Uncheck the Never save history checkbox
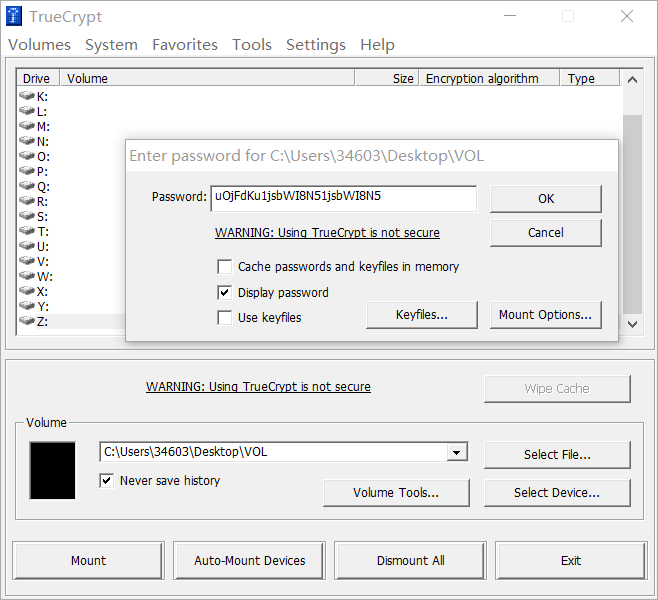Screen dimensions: 658x600 click(x=107, y=480)
